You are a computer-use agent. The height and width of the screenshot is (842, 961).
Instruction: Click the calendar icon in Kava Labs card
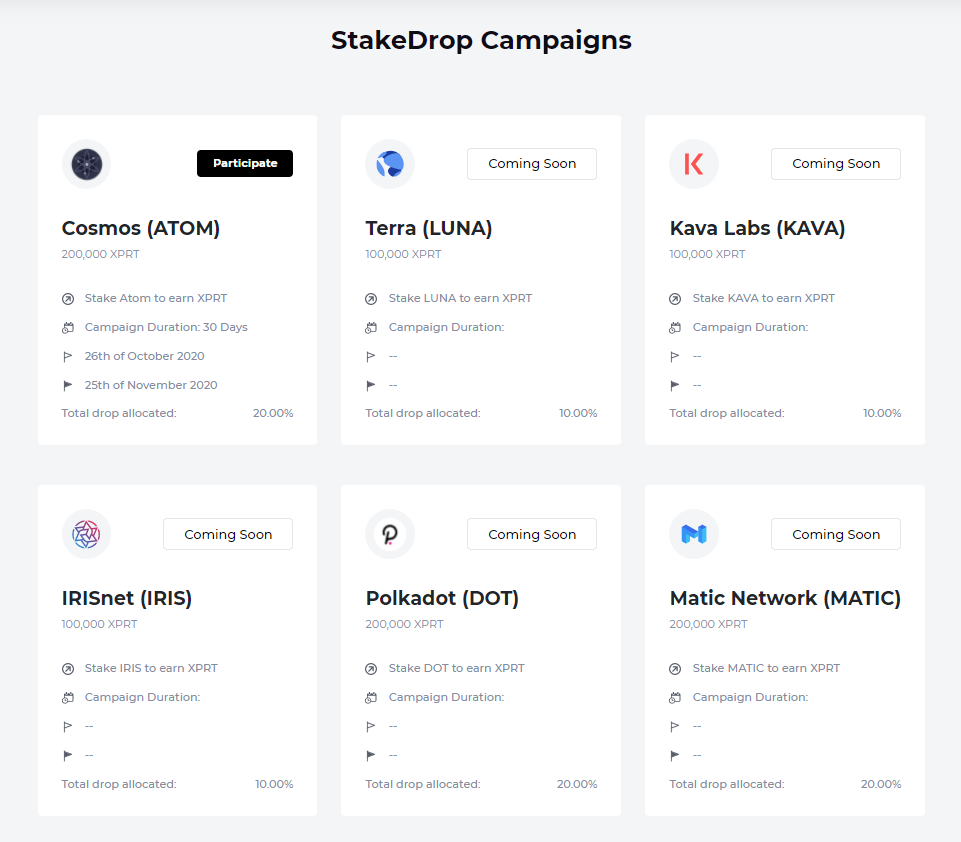coord(675,328)
